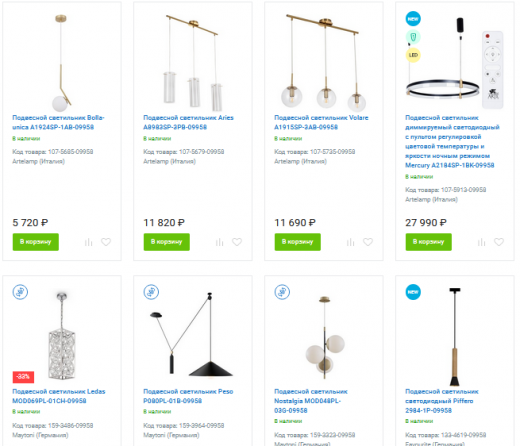This screenshot has width=520, height=446.
Task: Open Peso P080PL-01B product link
Action: pos(188,396)
